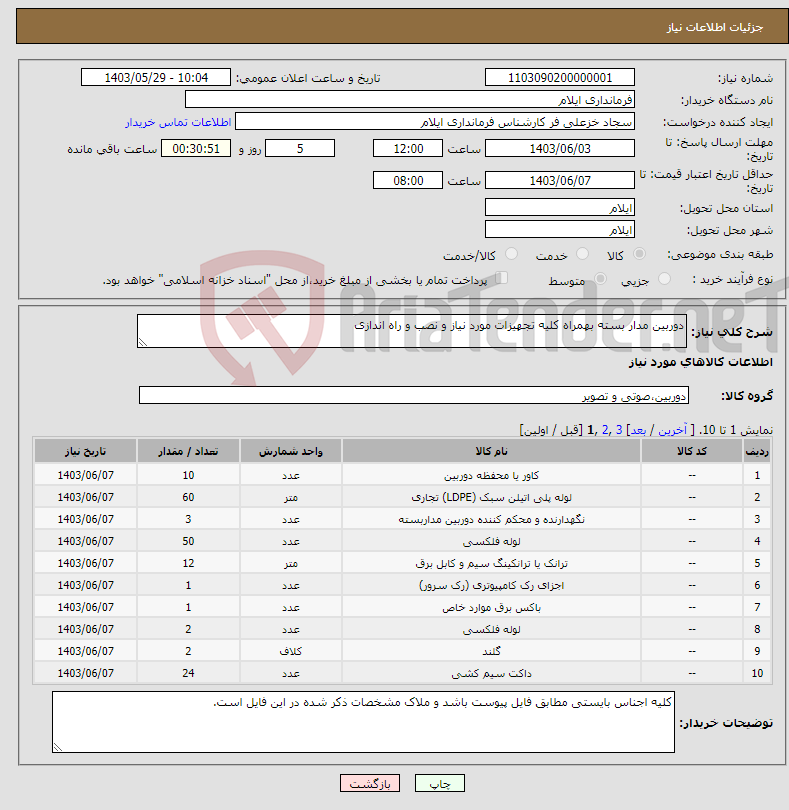Click the price validity hour 08:00 field

[408, 180]
